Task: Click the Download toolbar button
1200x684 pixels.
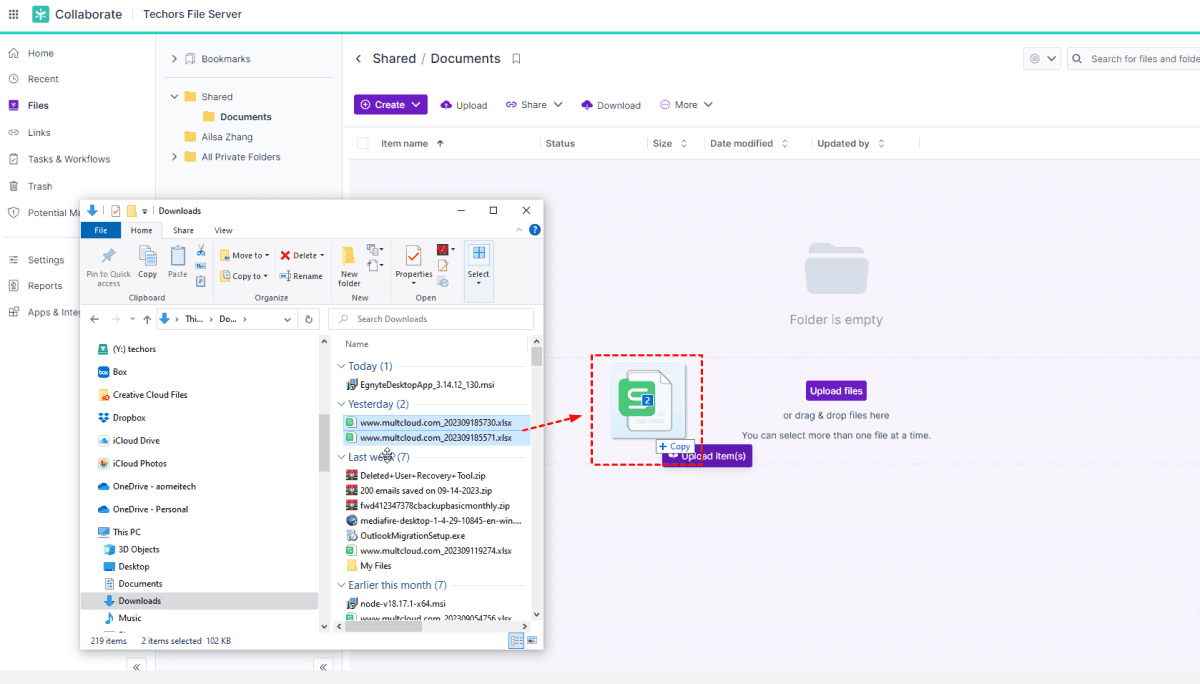Action: pos(611,105)
